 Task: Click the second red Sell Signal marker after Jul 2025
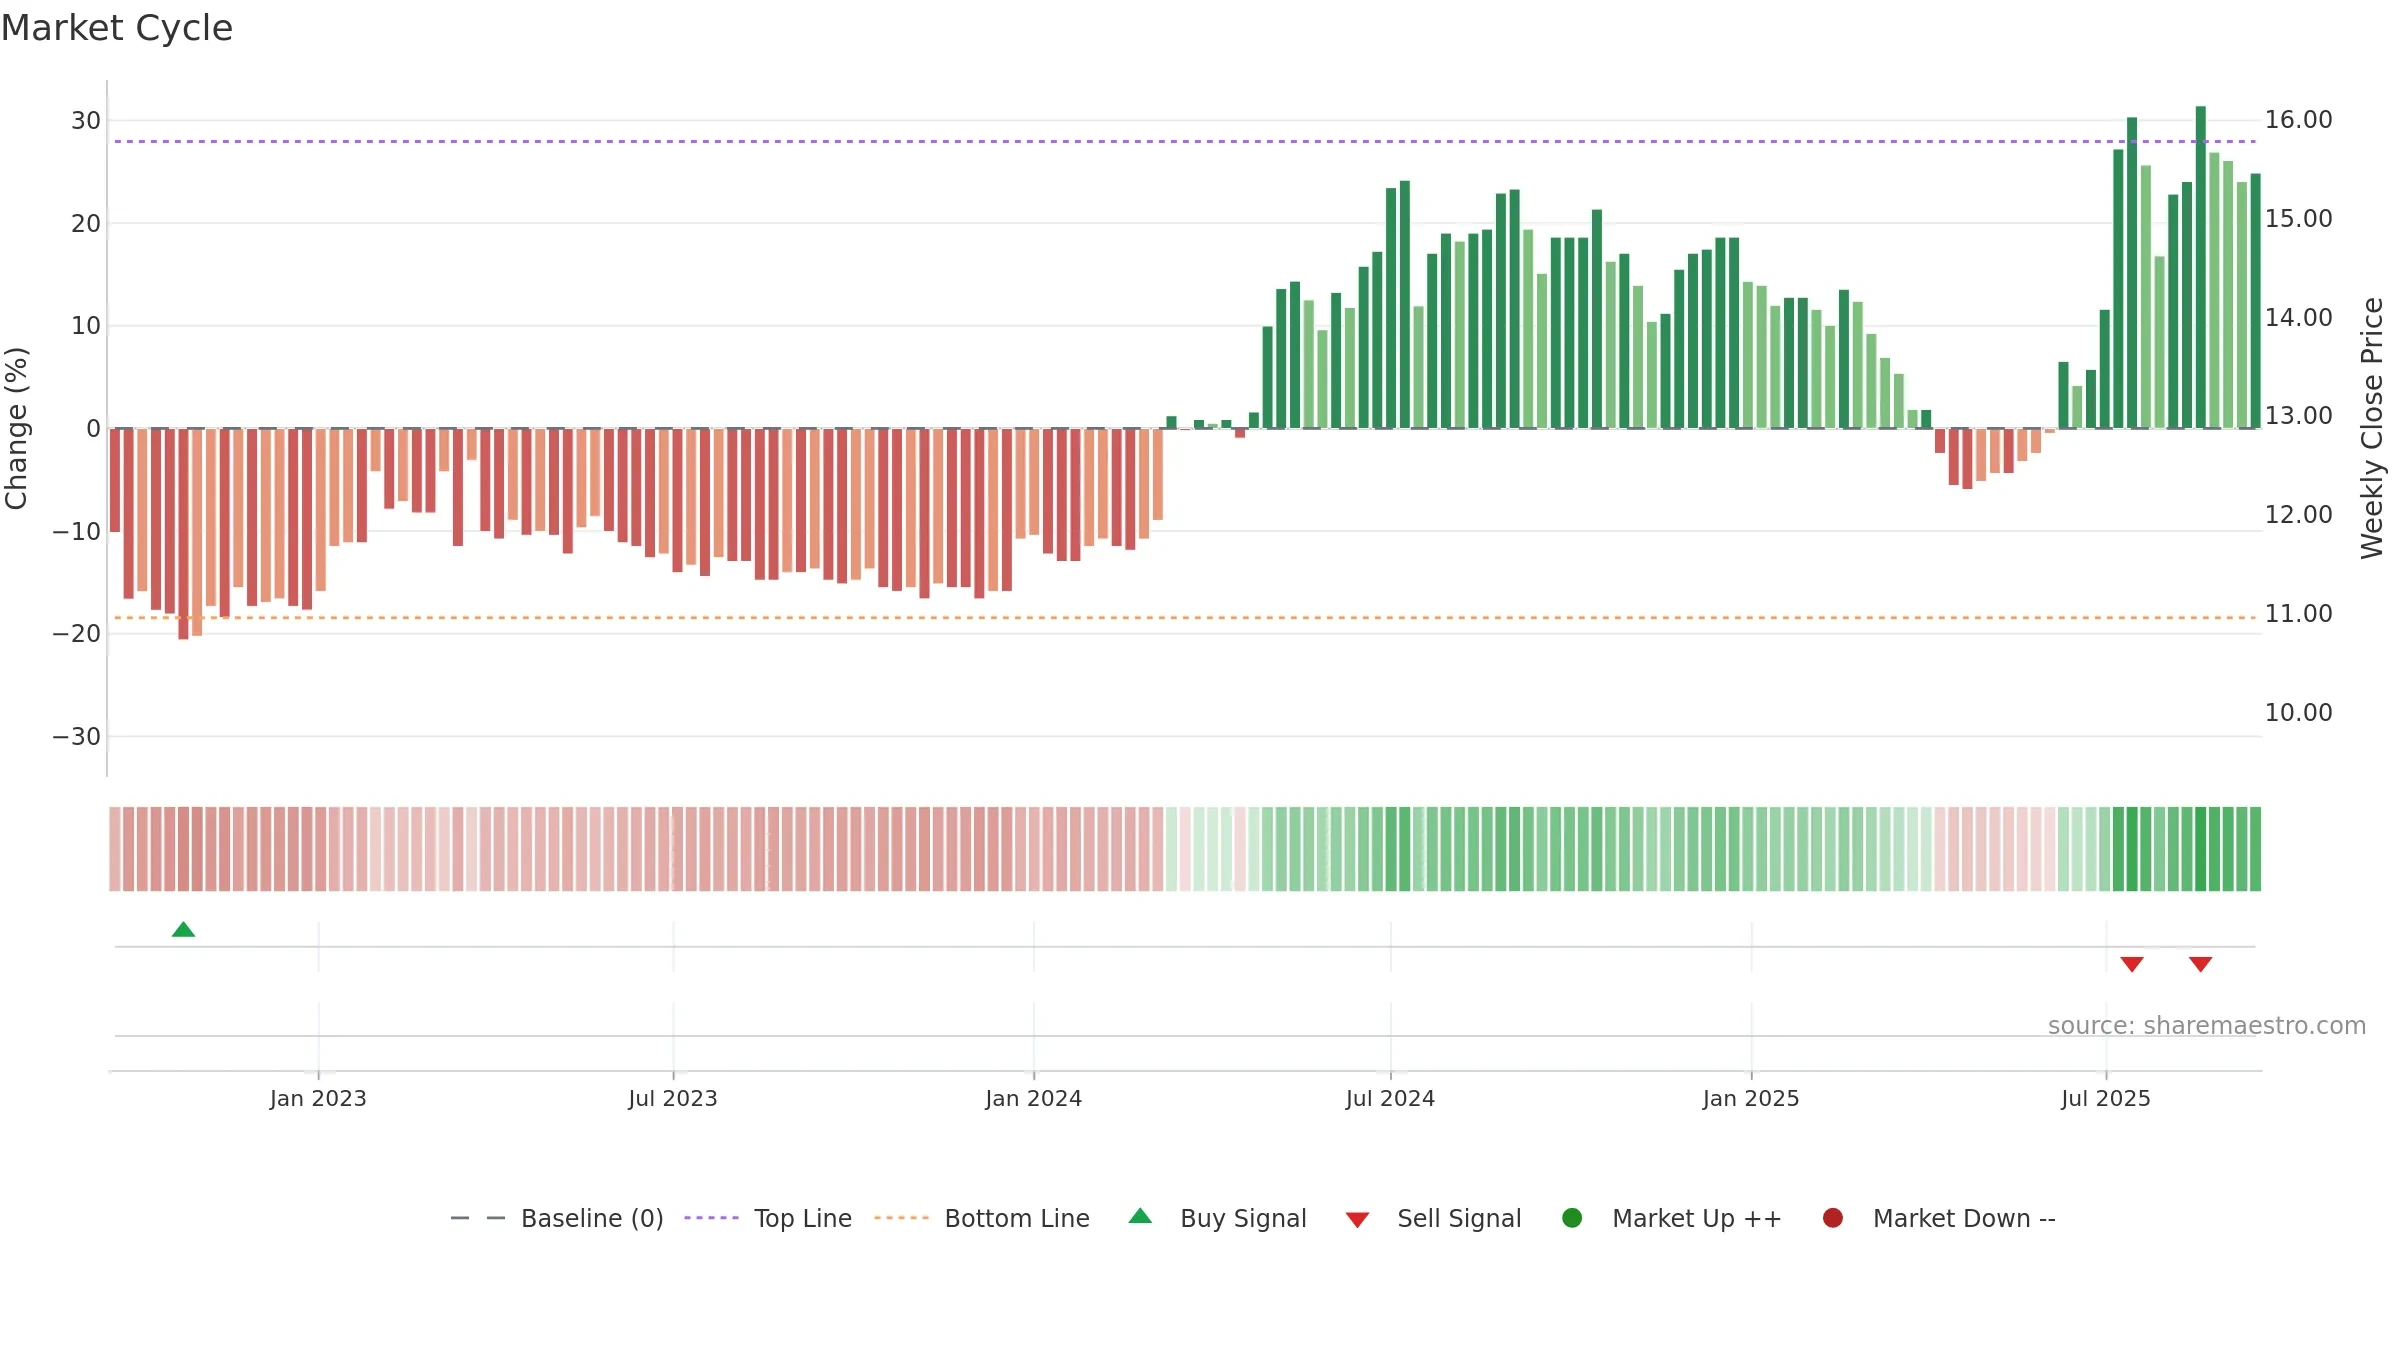pyautogui.click(x=2200, y=964)
